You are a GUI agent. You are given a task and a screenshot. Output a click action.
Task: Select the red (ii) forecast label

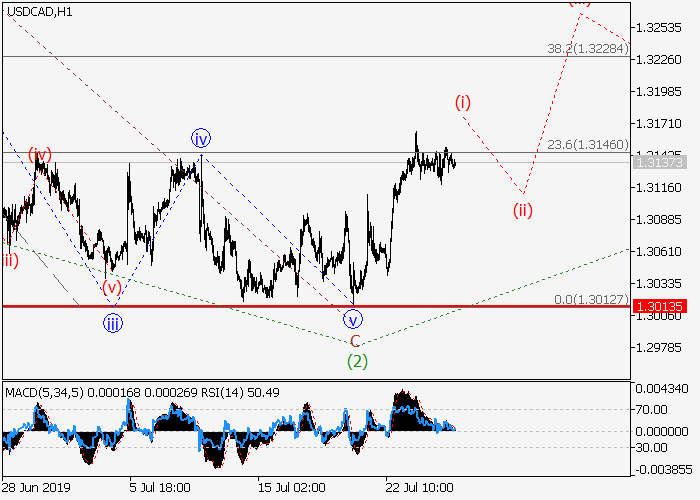(522, 209)
